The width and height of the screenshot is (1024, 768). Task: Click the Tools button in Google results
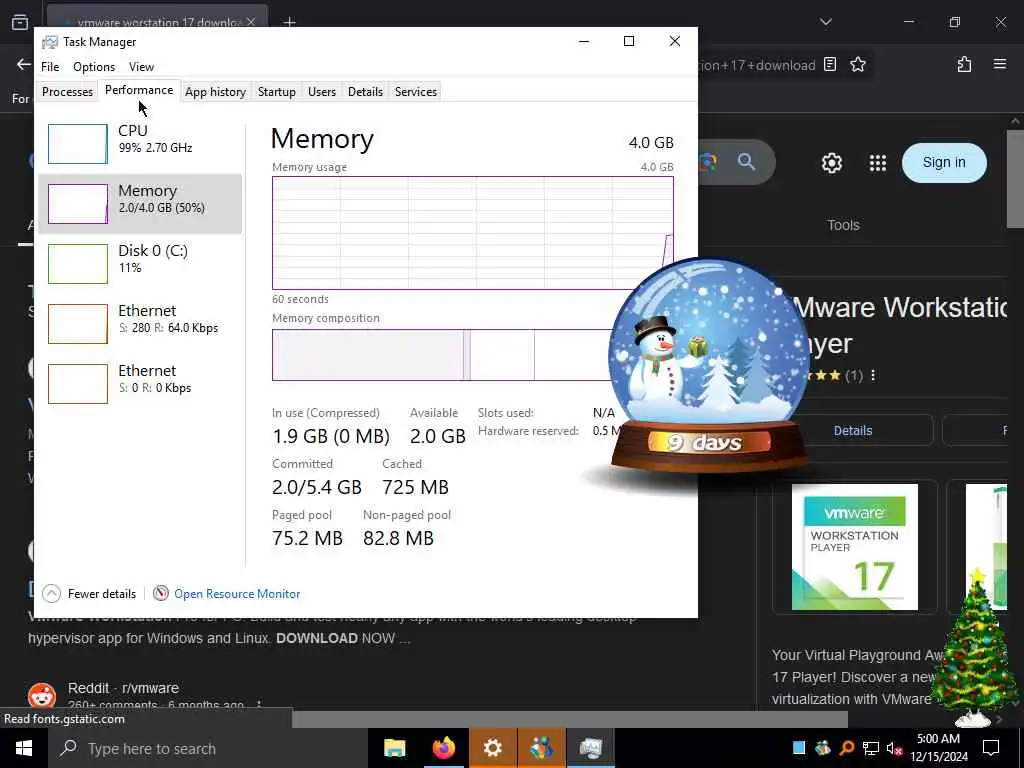pos(843,225)
